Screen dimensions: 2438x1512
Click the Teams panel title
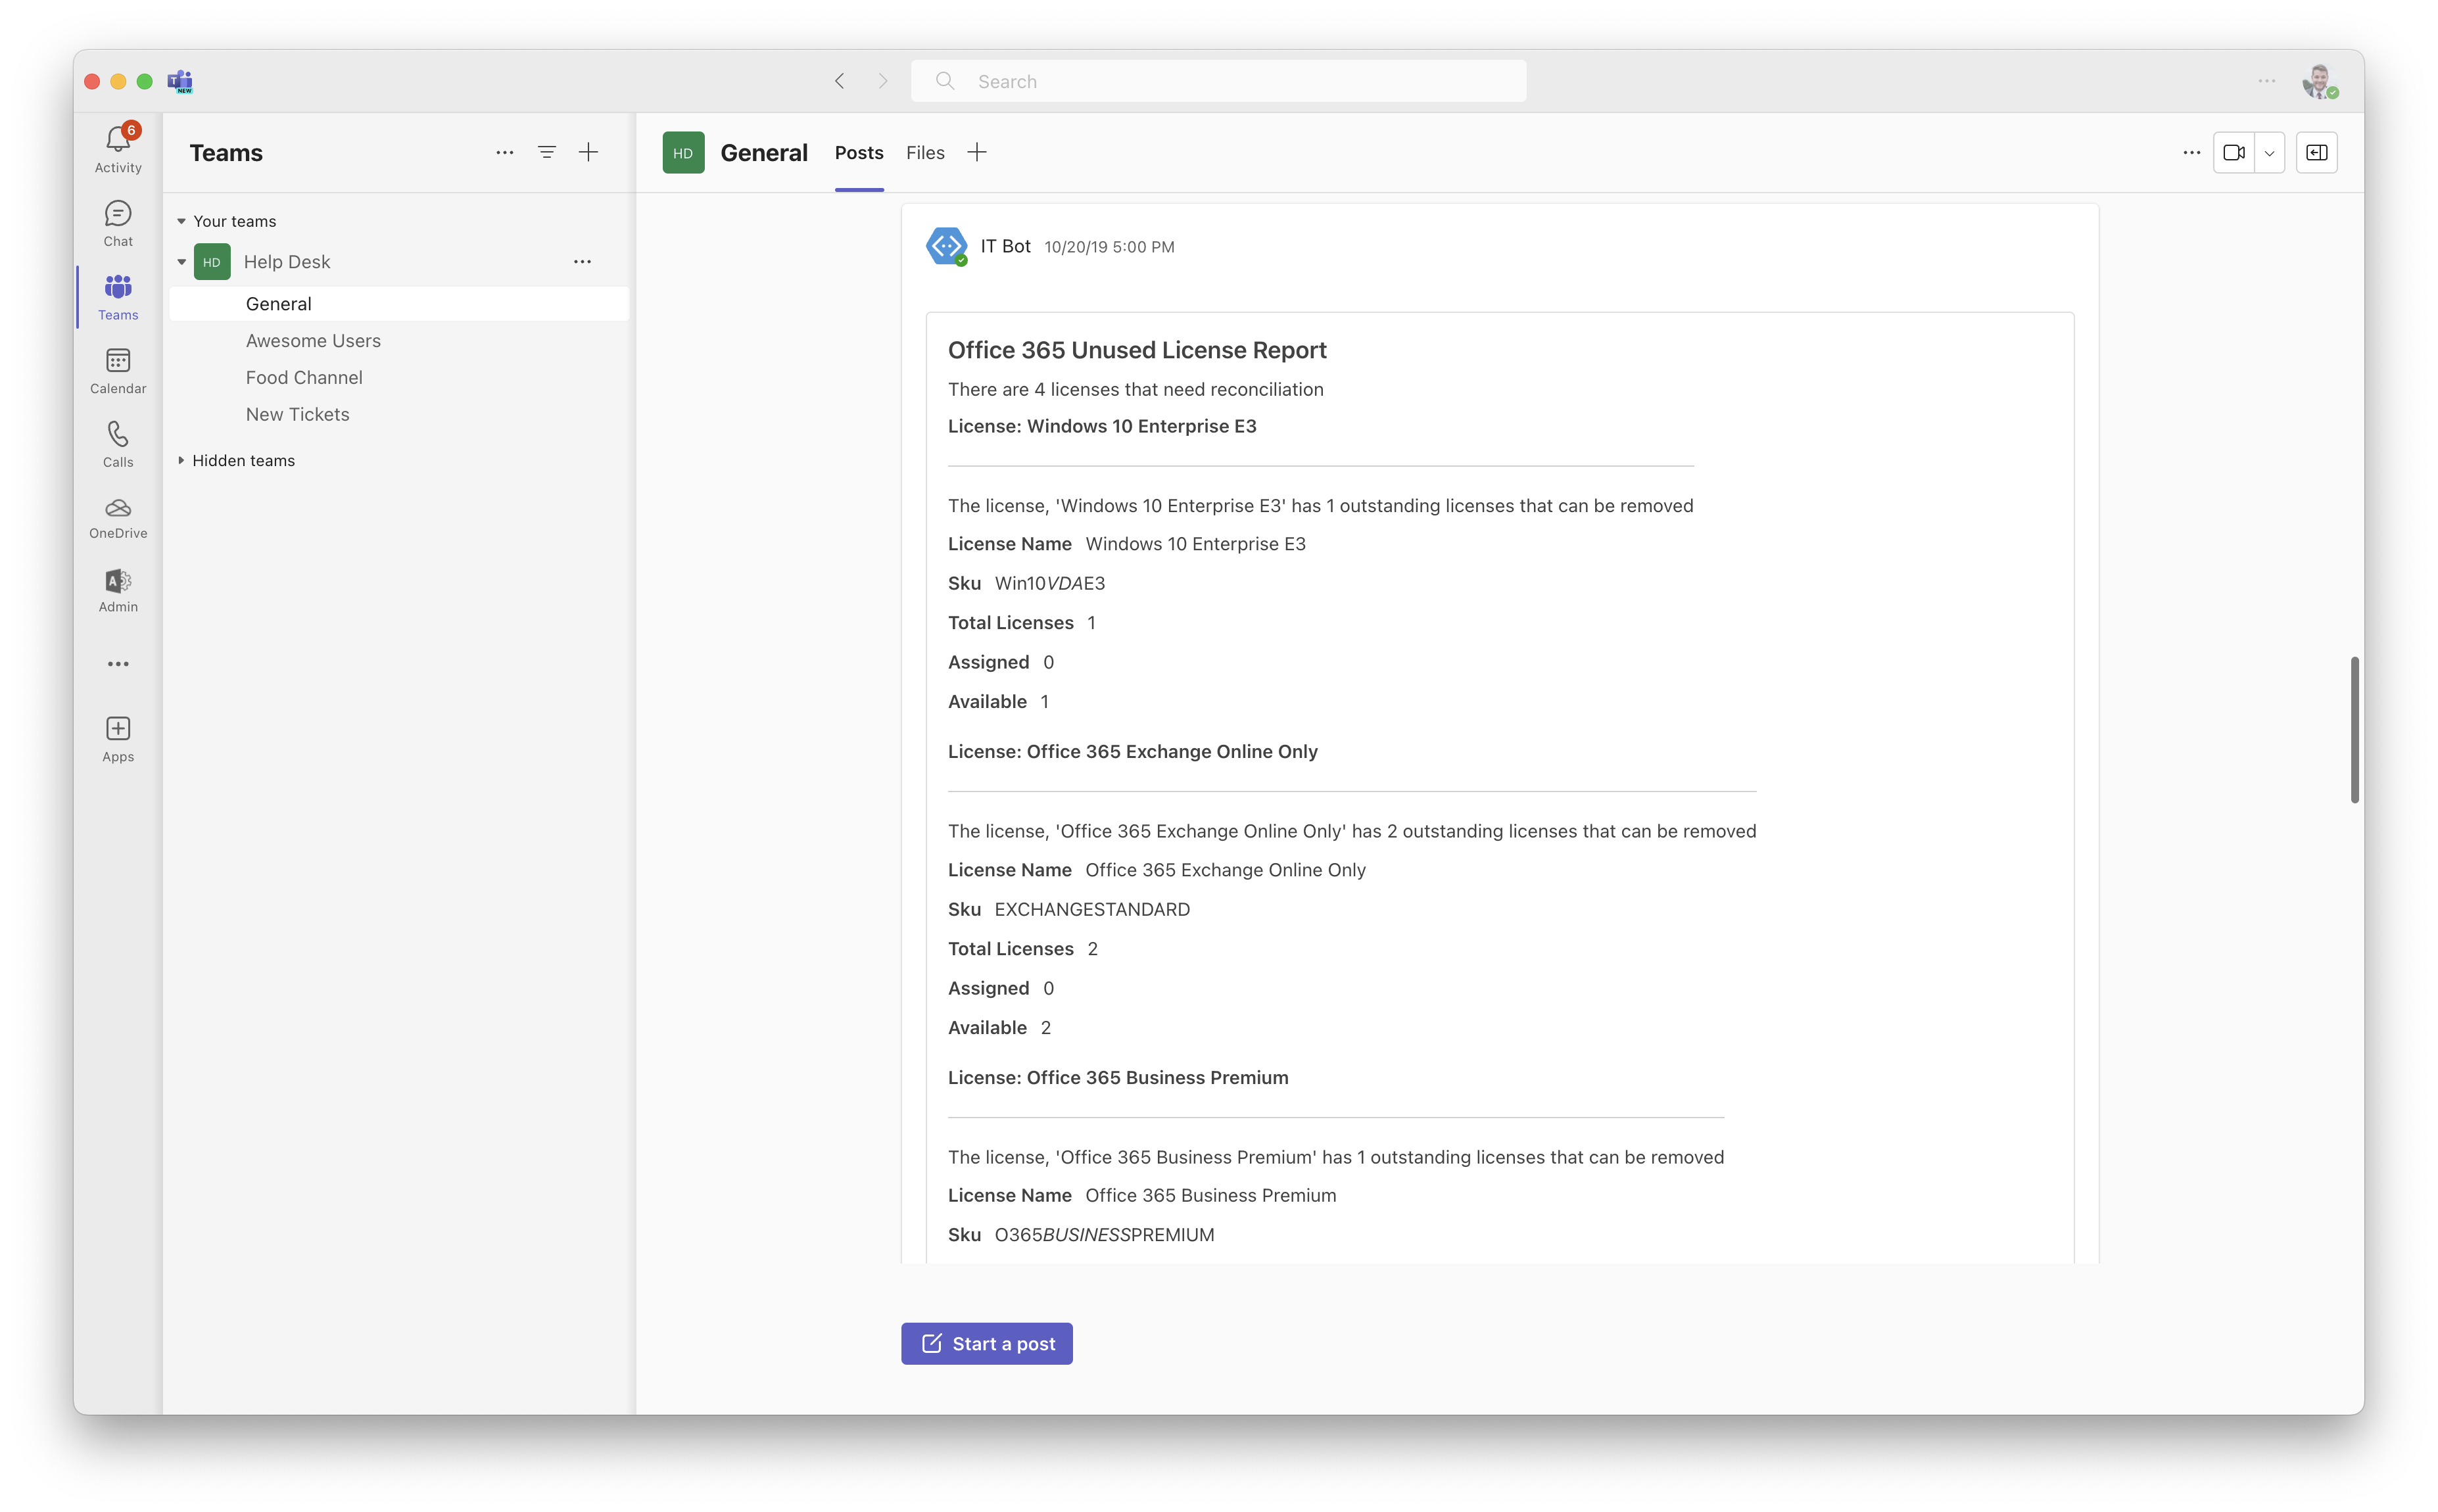coord(226,153)
